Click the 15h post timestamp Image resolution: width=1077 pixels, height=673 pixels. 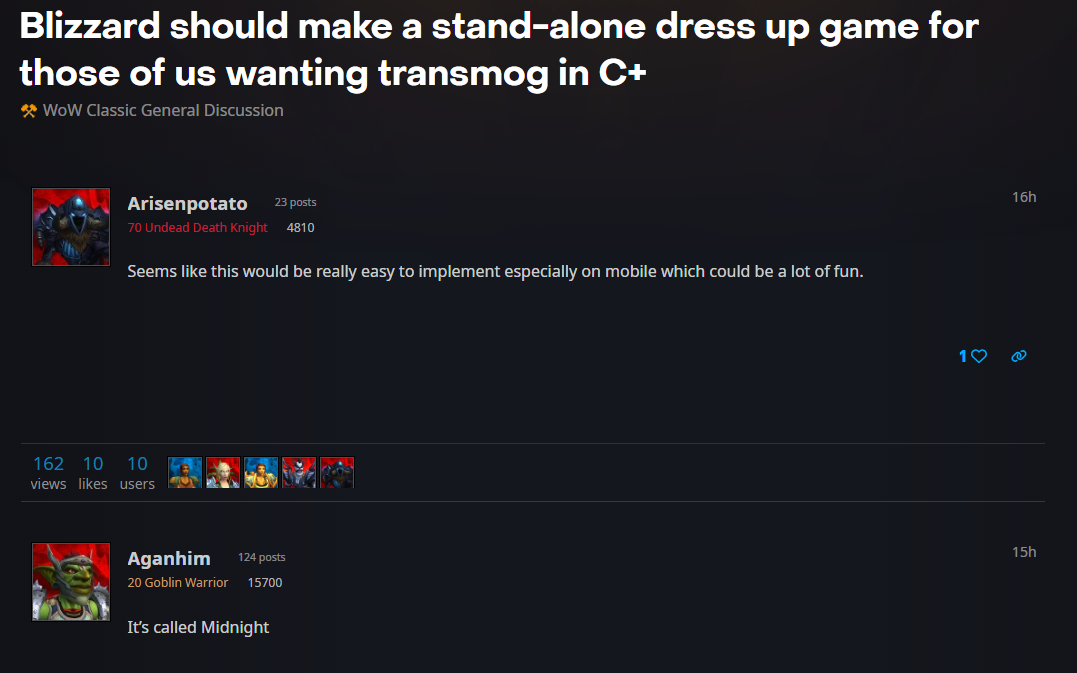(x=1023, y=552)
